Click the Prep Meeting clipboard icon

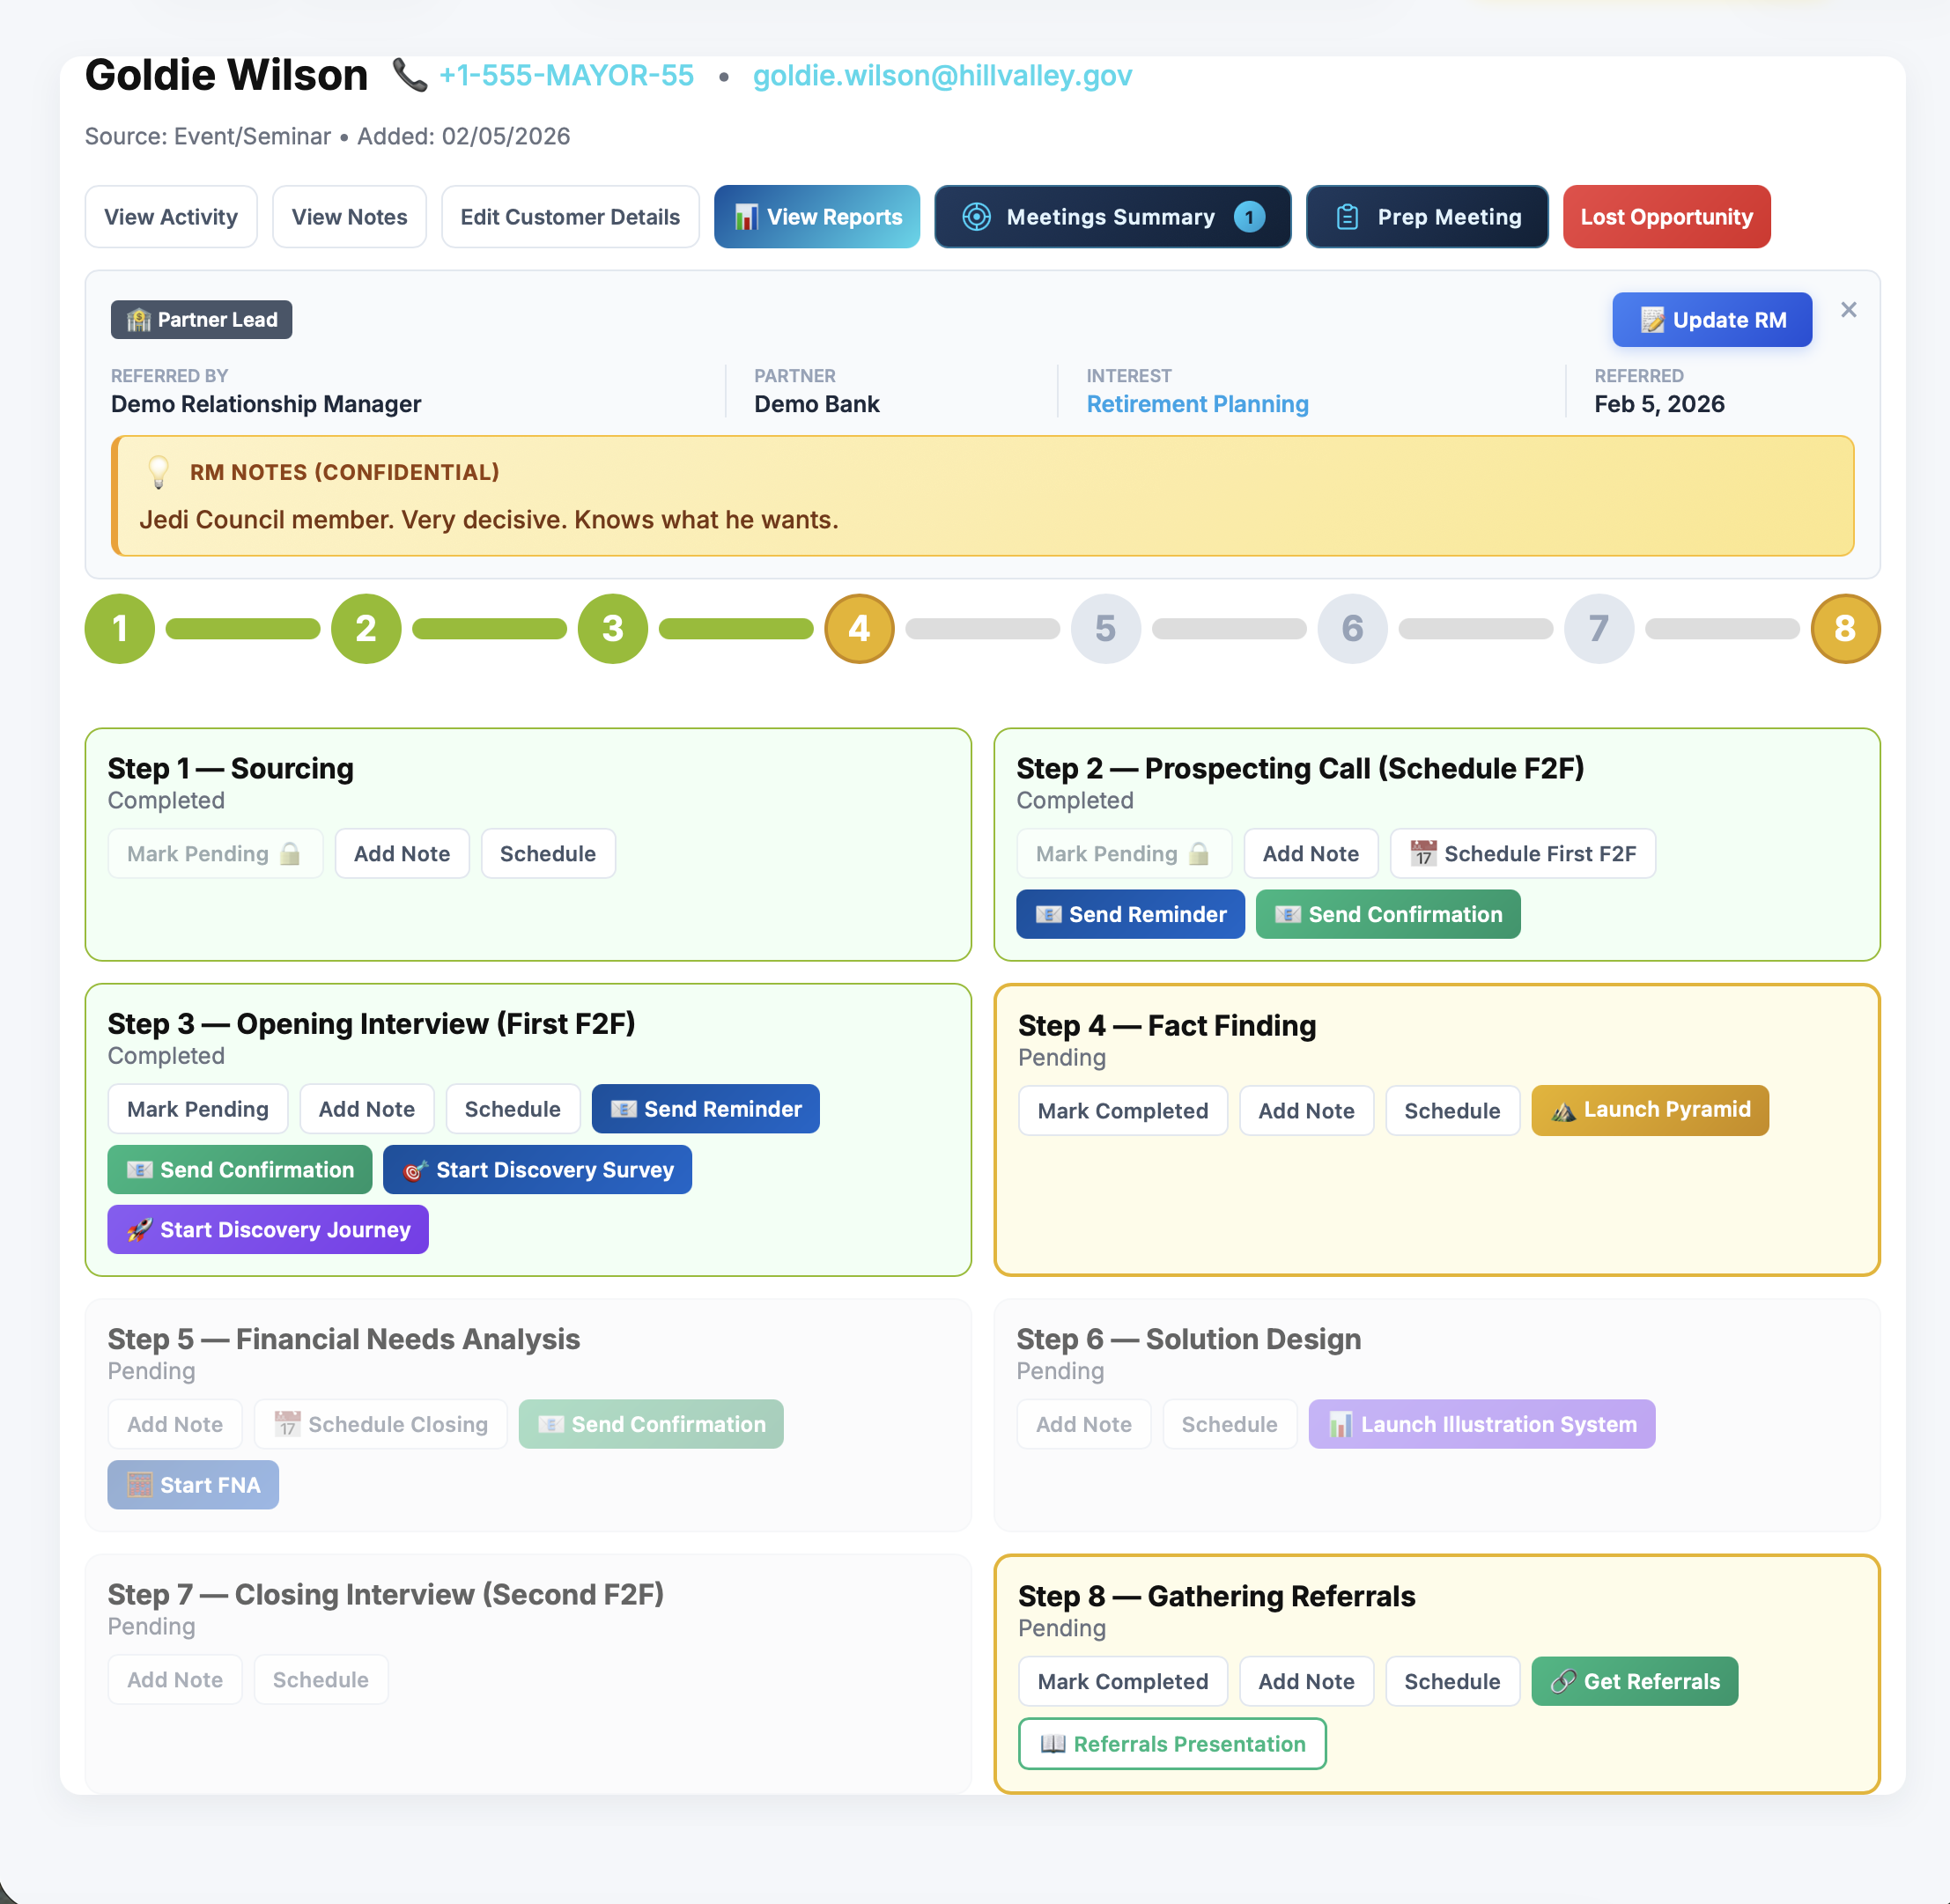(x=1347, y=217)
